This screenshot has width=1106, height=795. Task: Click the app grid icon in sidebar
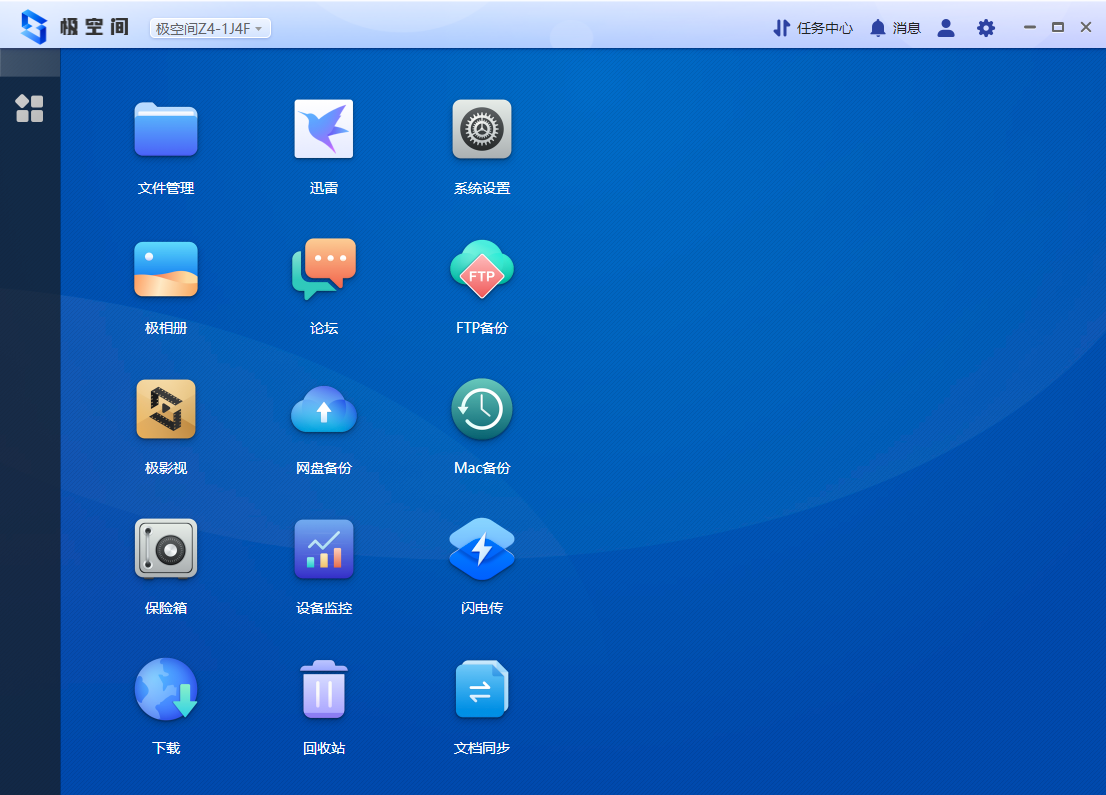30,109
